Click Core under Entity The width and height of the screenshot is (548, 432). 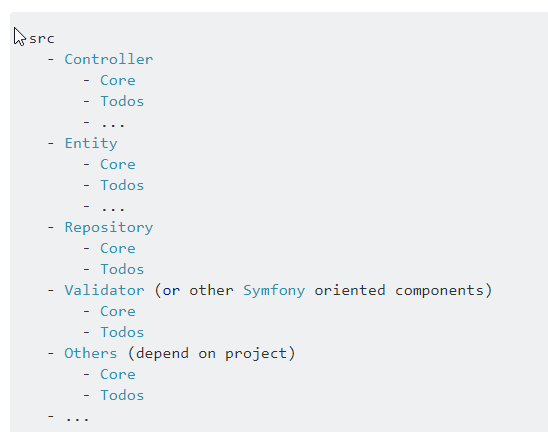point(118,164)
